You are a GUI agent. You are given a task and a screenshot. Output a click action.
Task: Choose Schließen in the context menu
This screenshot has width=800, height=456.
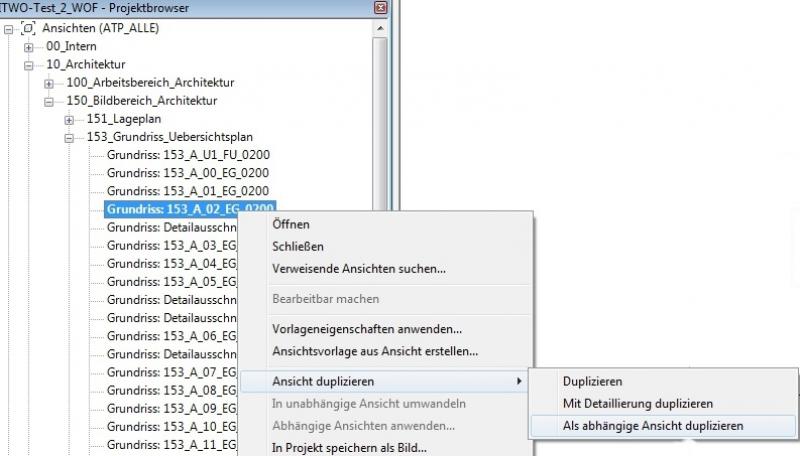click(298, 246)
